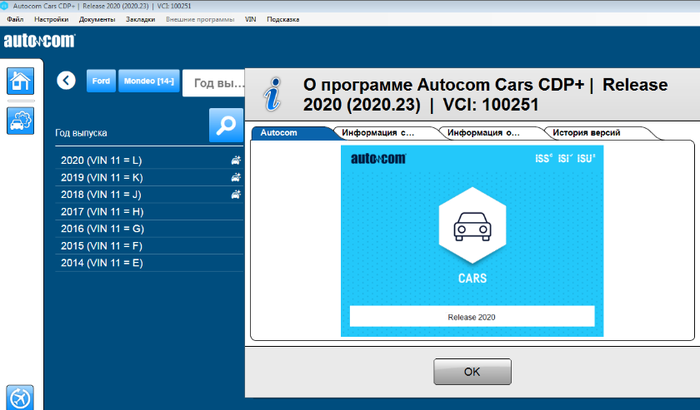The width and height of the screenshot is (700, 410).
Task: Click the car icon on 2019 row
Action: [235, 177]
